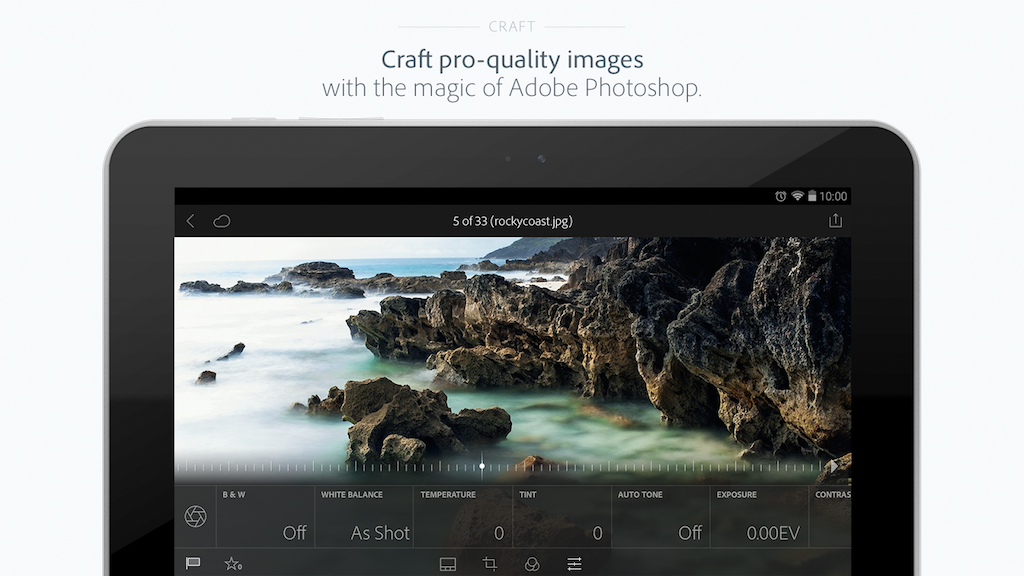The height and width of the screenshot is (576, 1024).
Task: Select the Tint adjustment tile
Action: [561, 517]
